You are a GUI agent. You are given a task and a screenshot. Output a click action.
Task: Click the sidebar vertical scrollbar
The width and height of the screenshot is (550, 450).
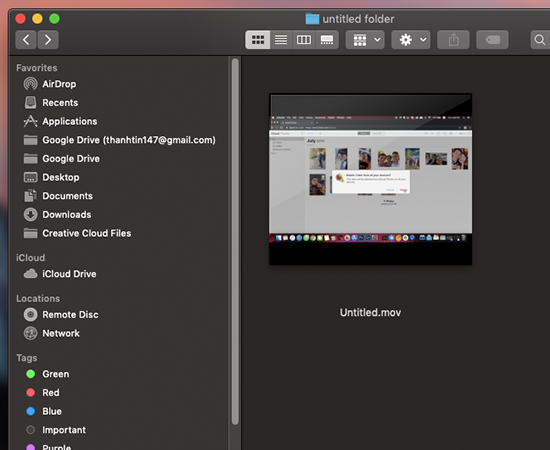coord(235,242)
